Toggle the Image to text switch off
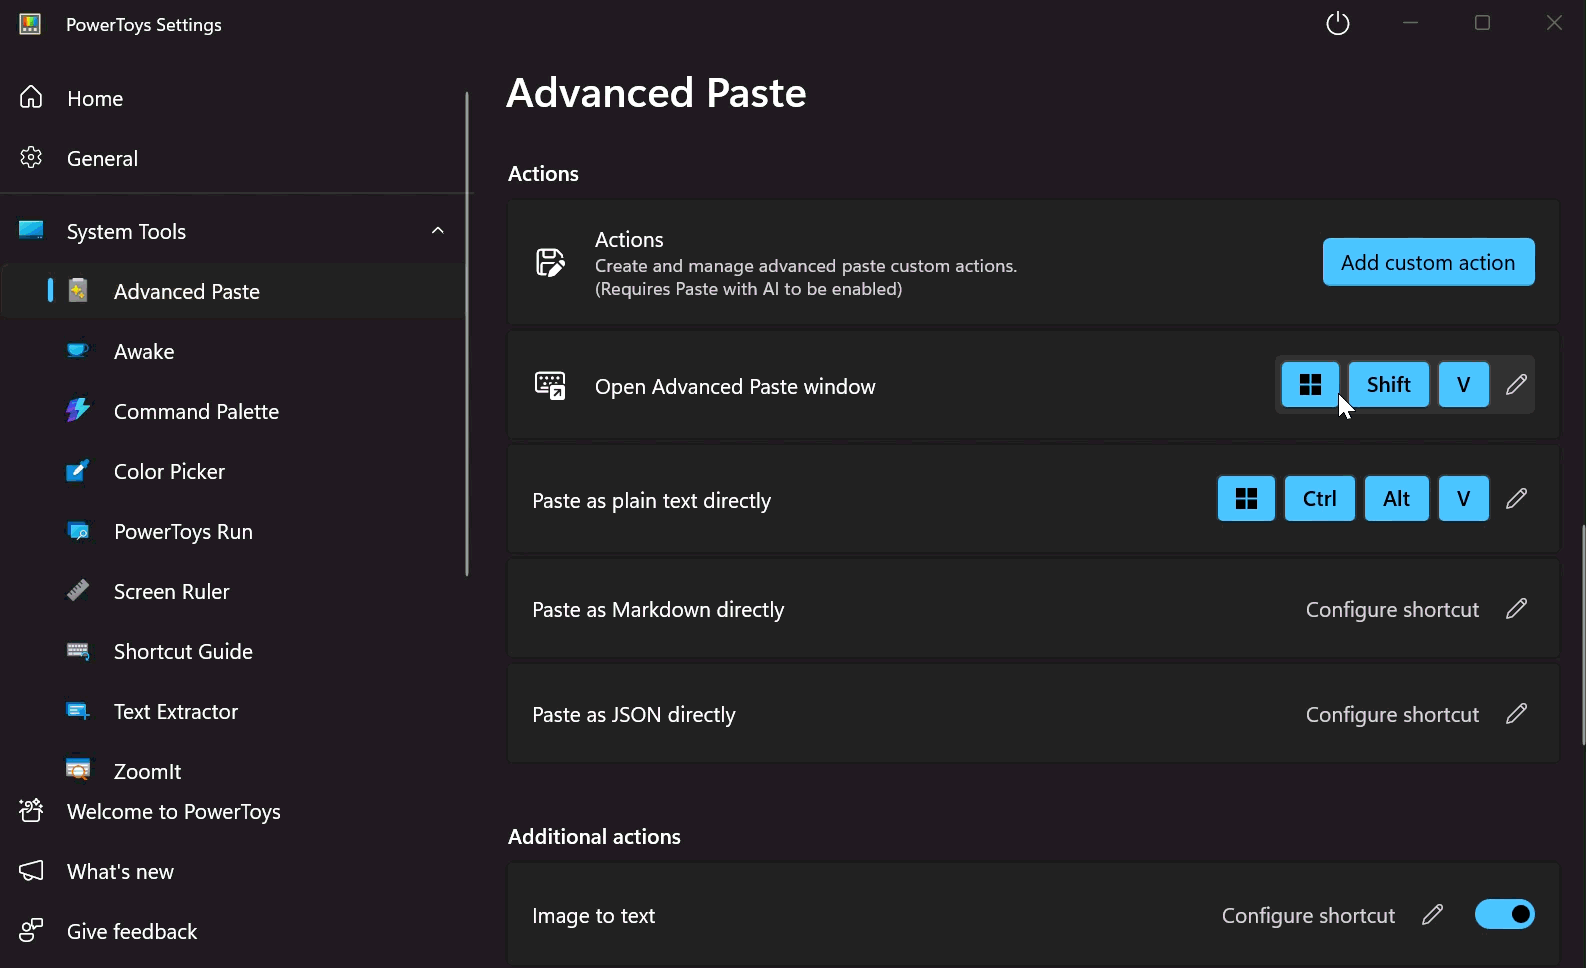Screen dimensions: 1586x968 click(x=1505, y=914)
